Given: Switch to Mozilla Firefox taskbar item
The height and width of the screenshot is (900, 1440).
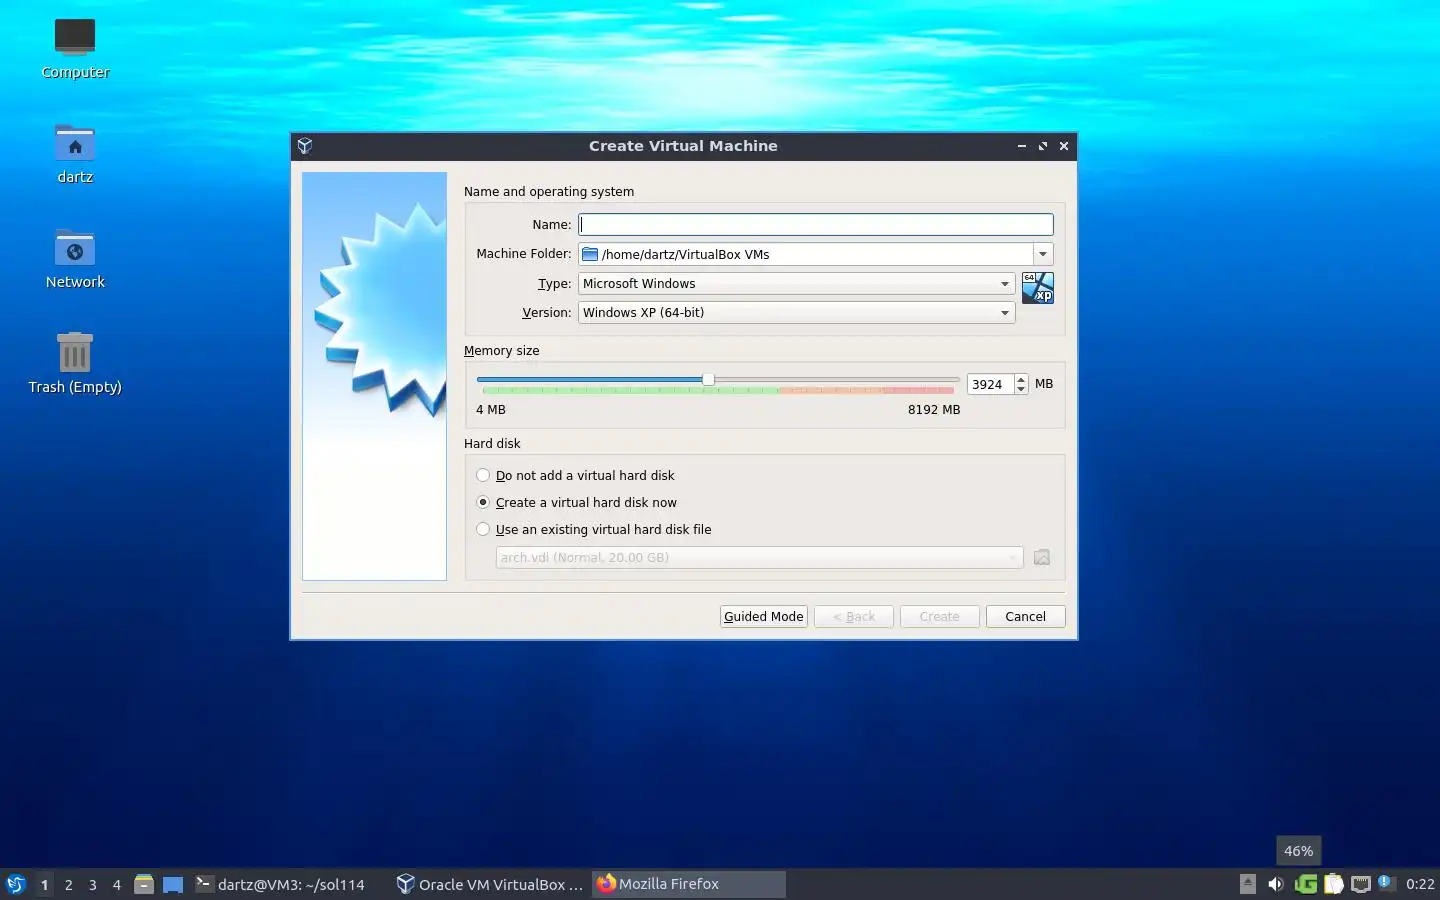Looking at the screenshot, I should click(689, 884).
